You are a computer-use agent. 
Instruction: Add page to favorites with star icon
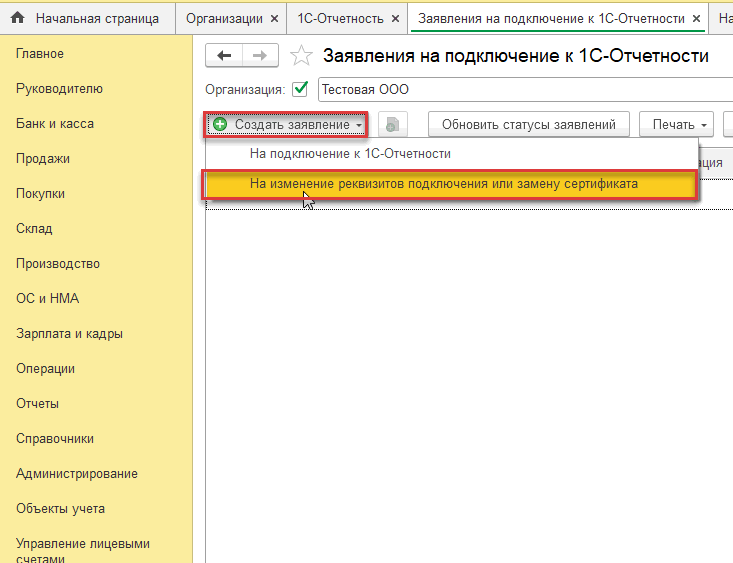[x=301, y=56]
